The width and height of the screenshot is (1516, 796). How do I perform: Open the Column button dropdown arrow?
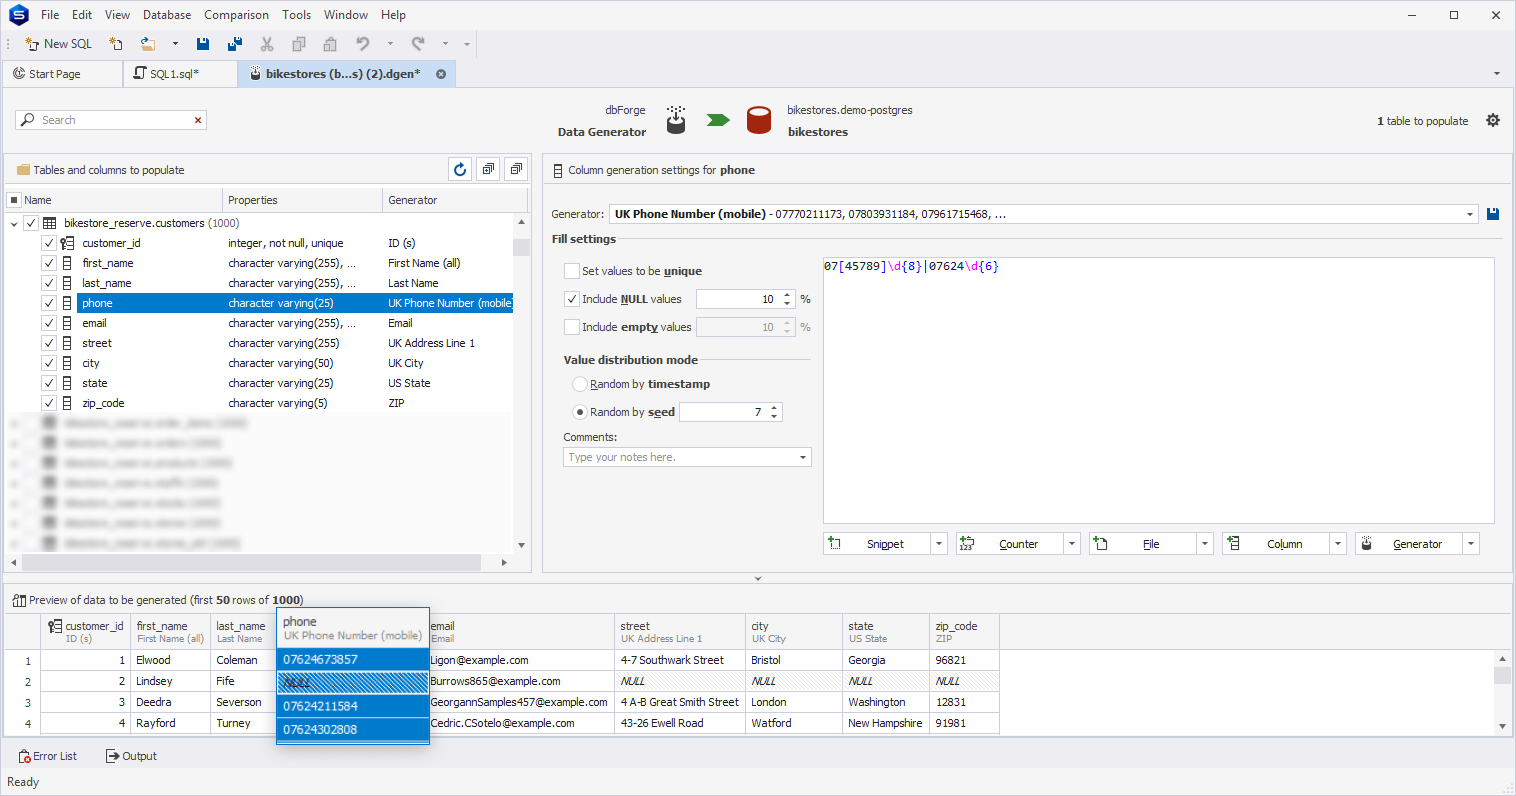click(1338, 544)
